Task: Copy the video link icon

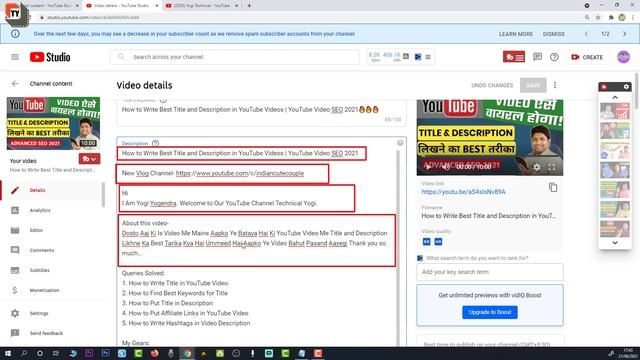Action: 553,187
